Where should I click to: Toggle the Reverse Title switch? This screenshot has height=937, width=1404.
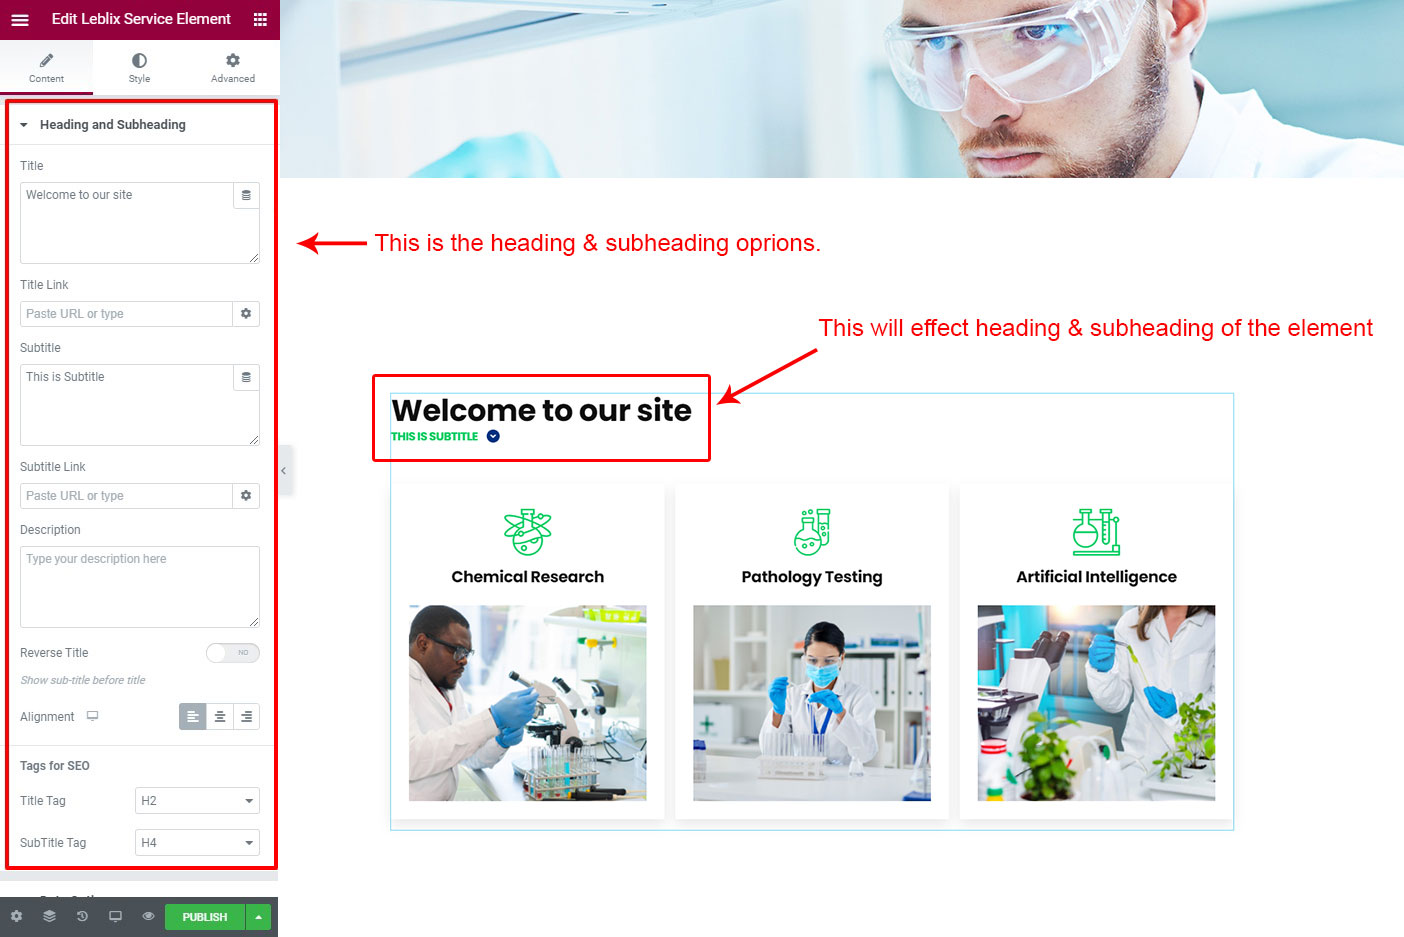click(233, 653)
